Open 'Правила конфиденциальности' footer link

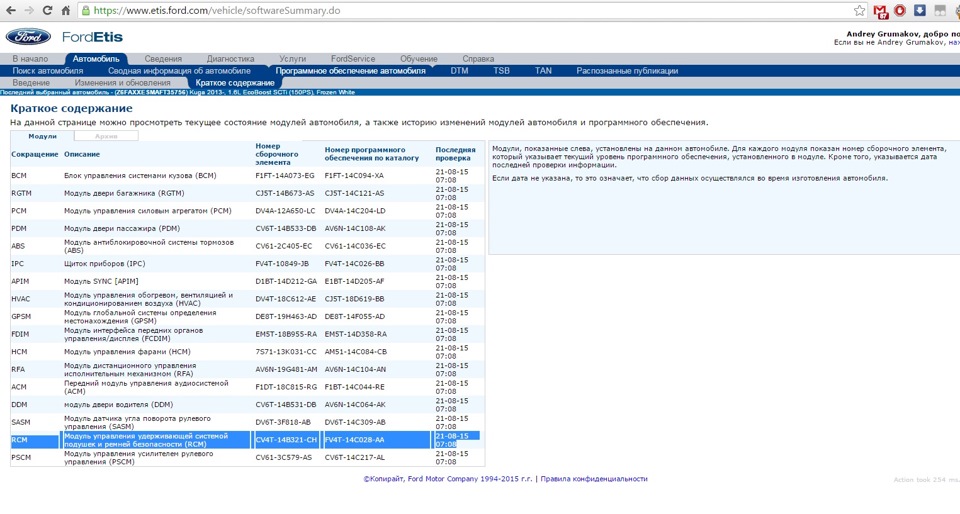pyautogui.click(x=594, y=479)
